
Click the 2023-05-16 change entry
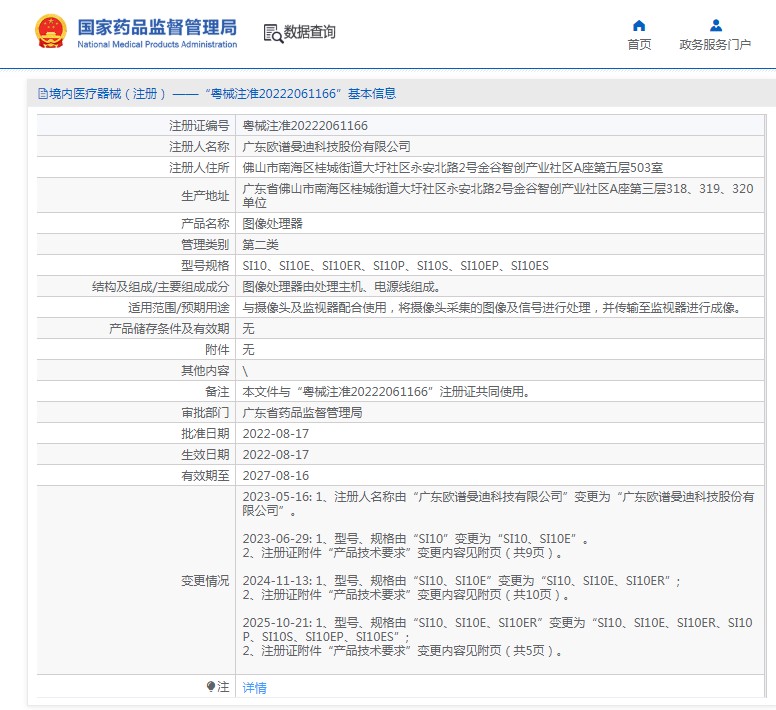click(498, 503)
